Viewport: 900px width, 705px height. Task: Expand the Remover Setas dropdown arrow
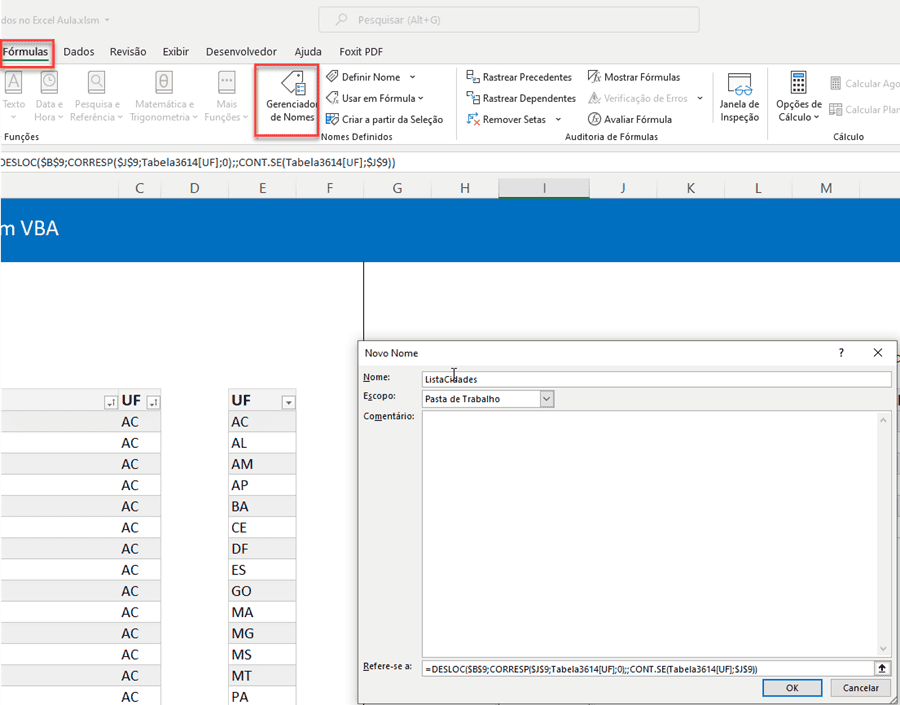tap(559, 119)
